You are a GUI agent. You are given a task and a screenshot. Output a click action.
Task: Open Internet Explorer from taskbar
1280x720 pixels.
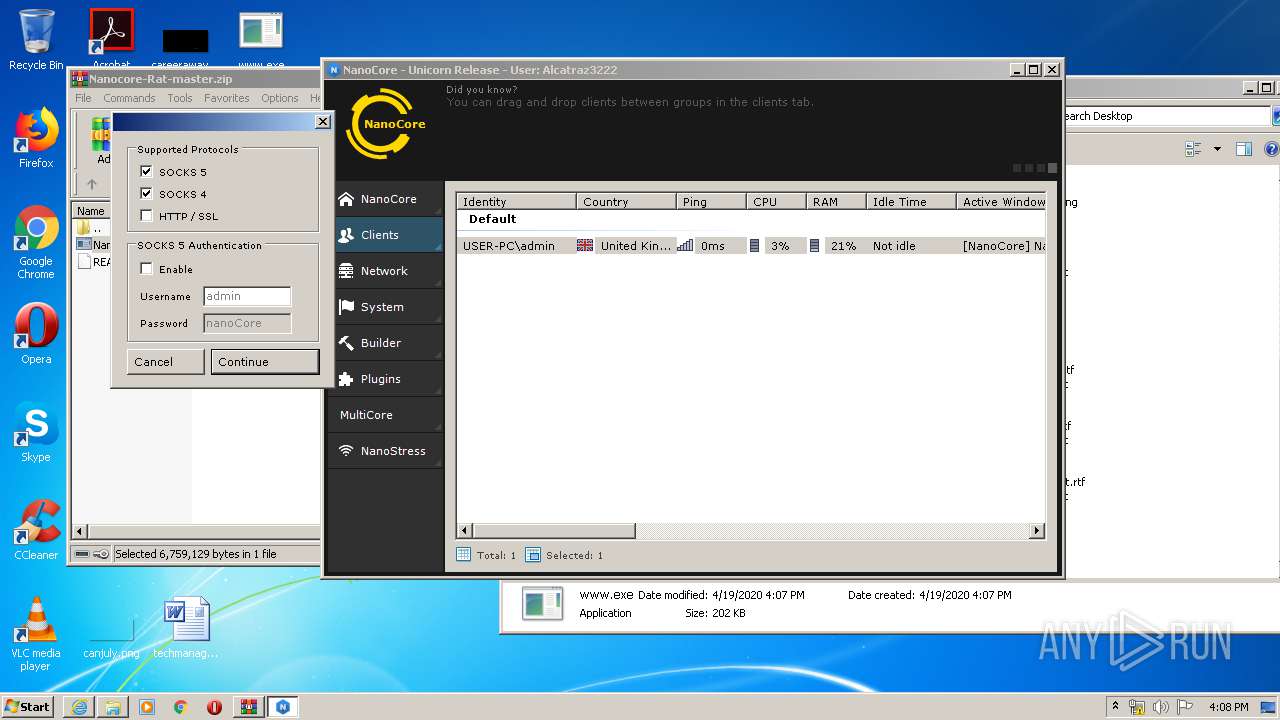79,707
